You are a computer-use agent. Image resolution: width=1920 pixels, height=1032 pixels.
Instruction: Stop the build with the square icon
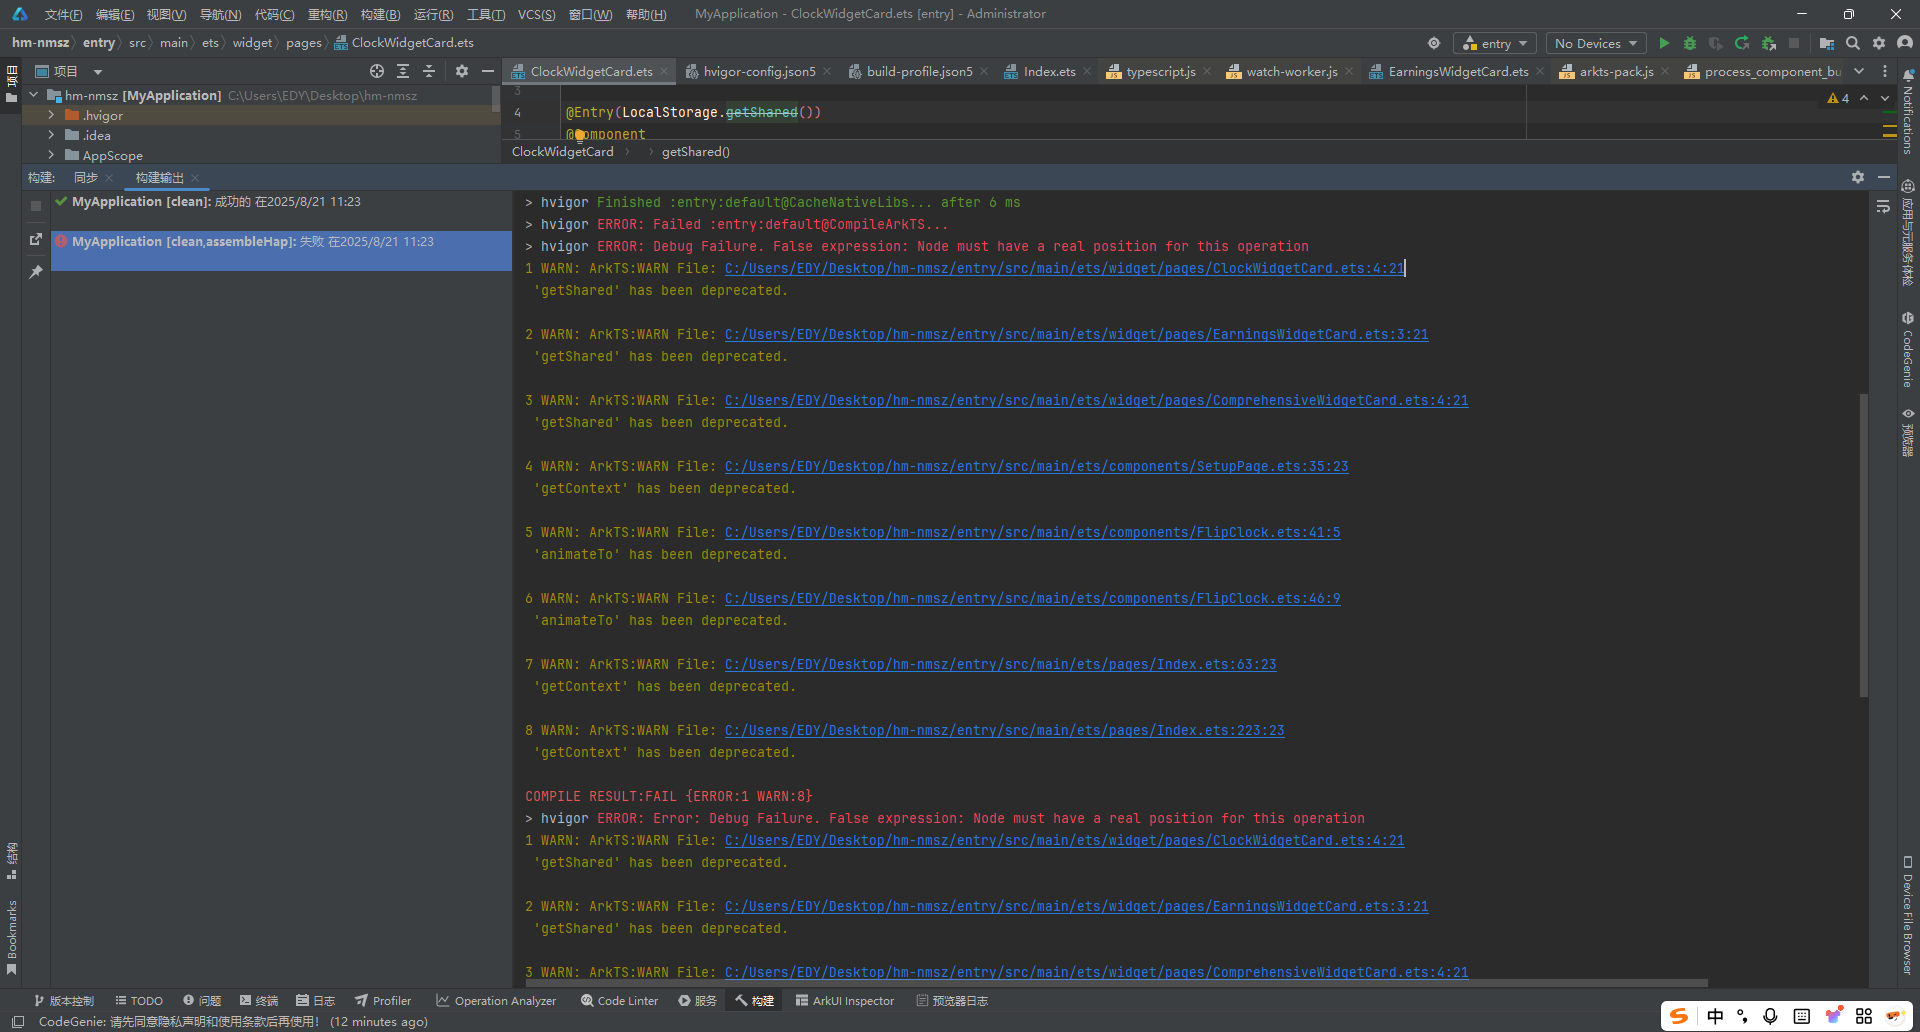click(36, 206)
